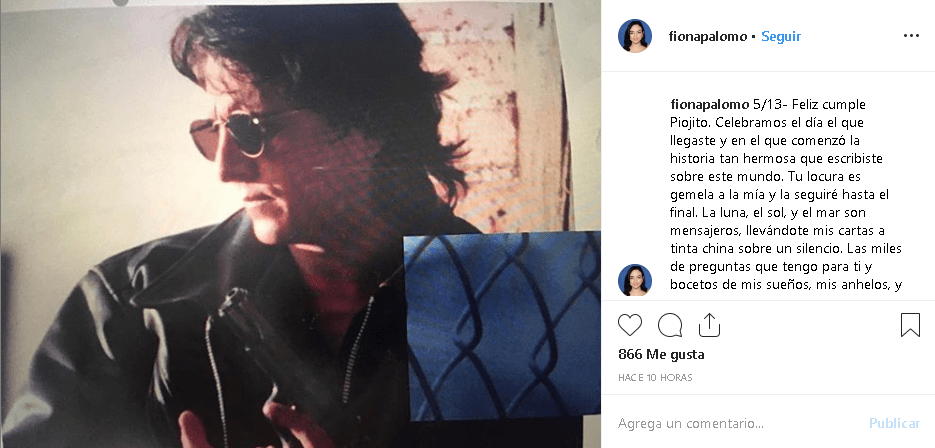Screen dimensions: 935x448
Task: Open the profile picture in the post header
Action: [x=634, y=36]
